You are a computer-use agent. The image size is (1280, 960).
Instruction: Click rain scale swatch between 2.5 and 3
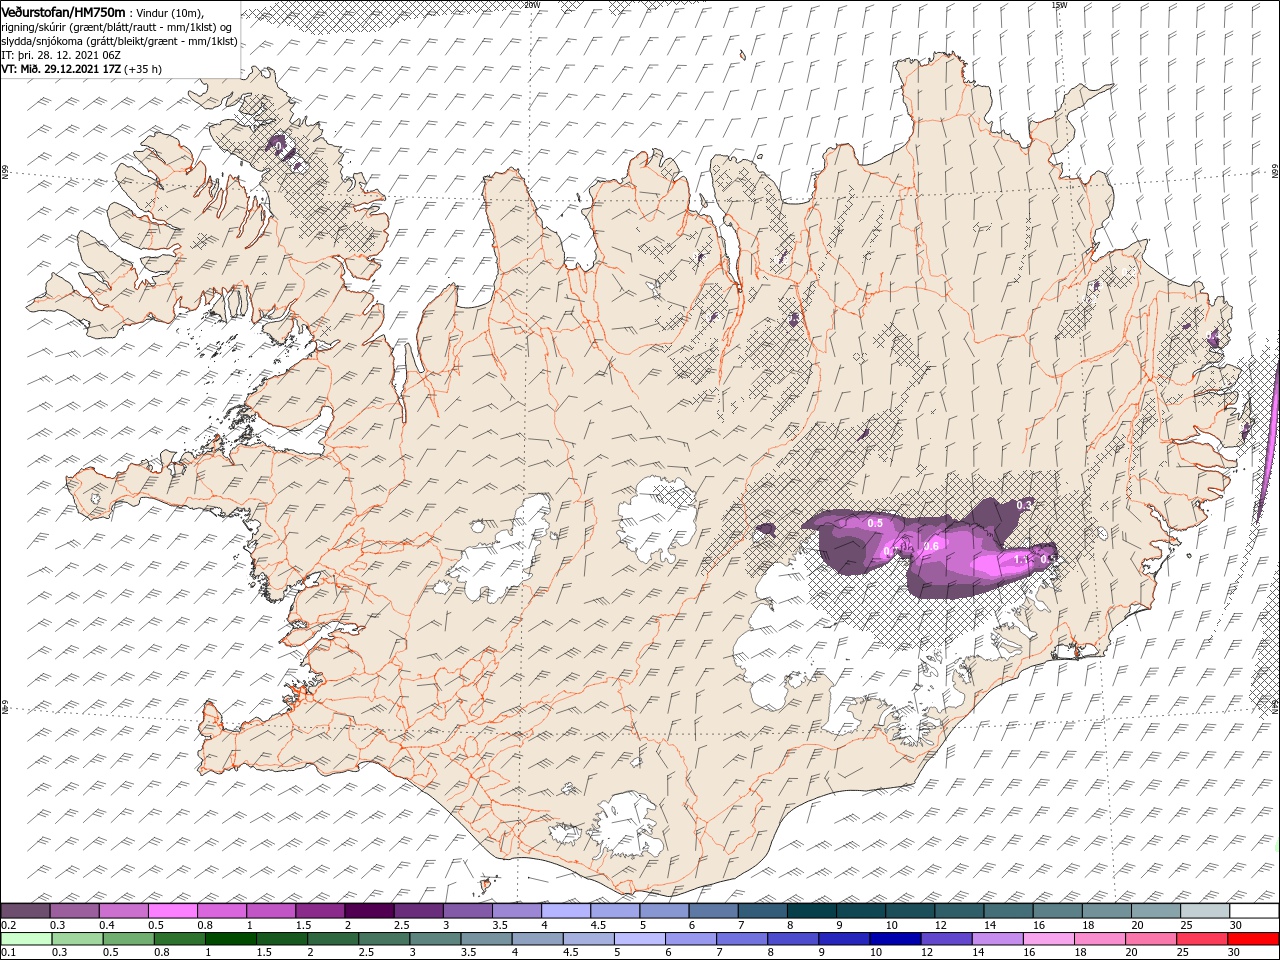click(x=385, y=938)
